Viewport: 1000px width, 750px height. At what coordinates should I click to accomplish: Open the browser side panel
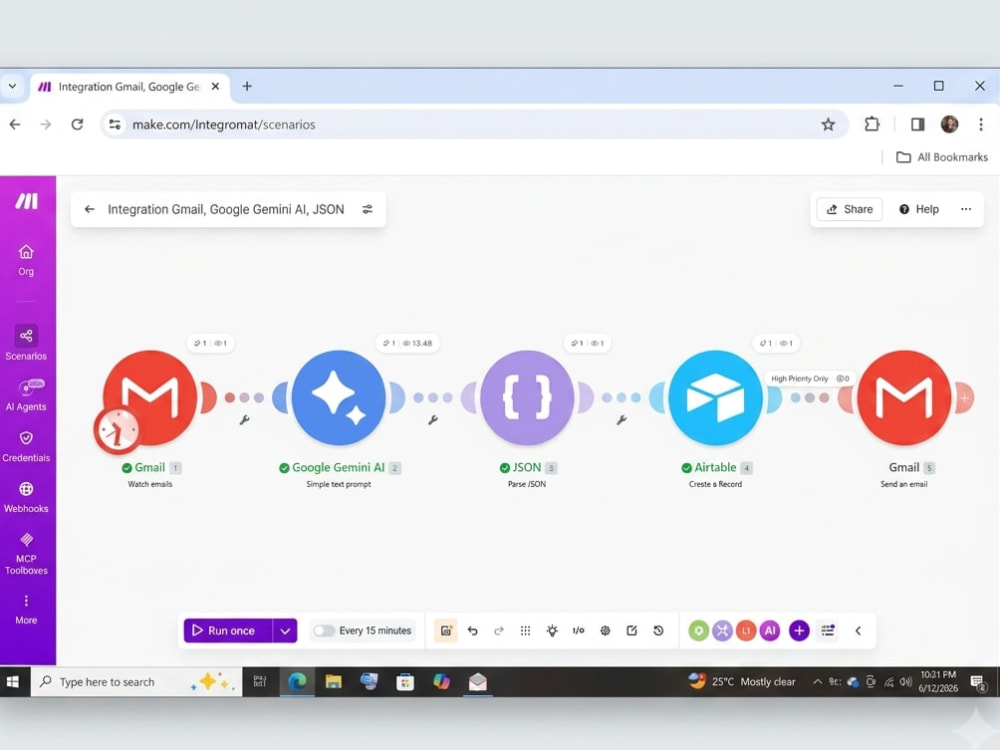[x=918, y=124]
